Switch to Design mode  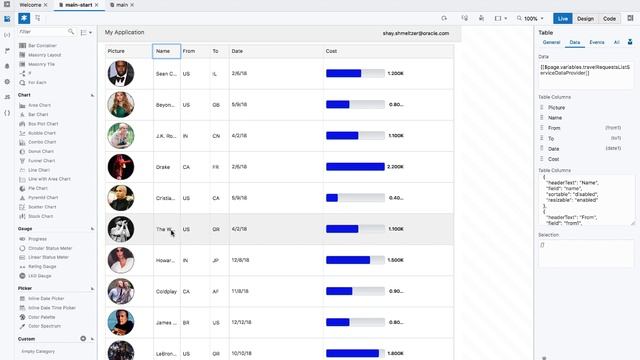tap(585, 19)
